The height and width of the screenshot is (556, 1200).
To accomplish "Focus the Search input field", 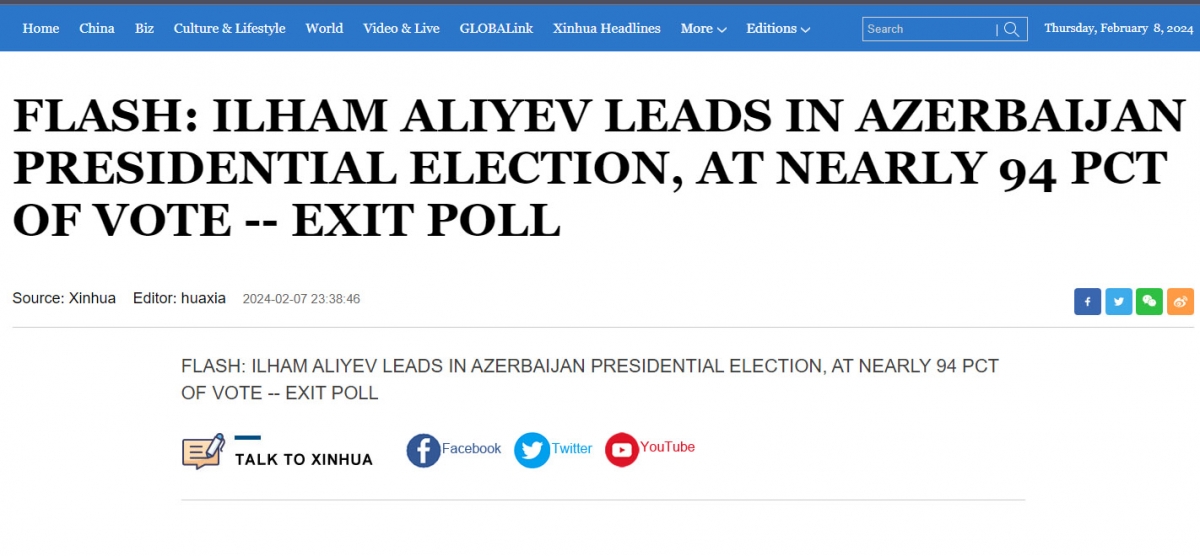I will tap(929, 29).
